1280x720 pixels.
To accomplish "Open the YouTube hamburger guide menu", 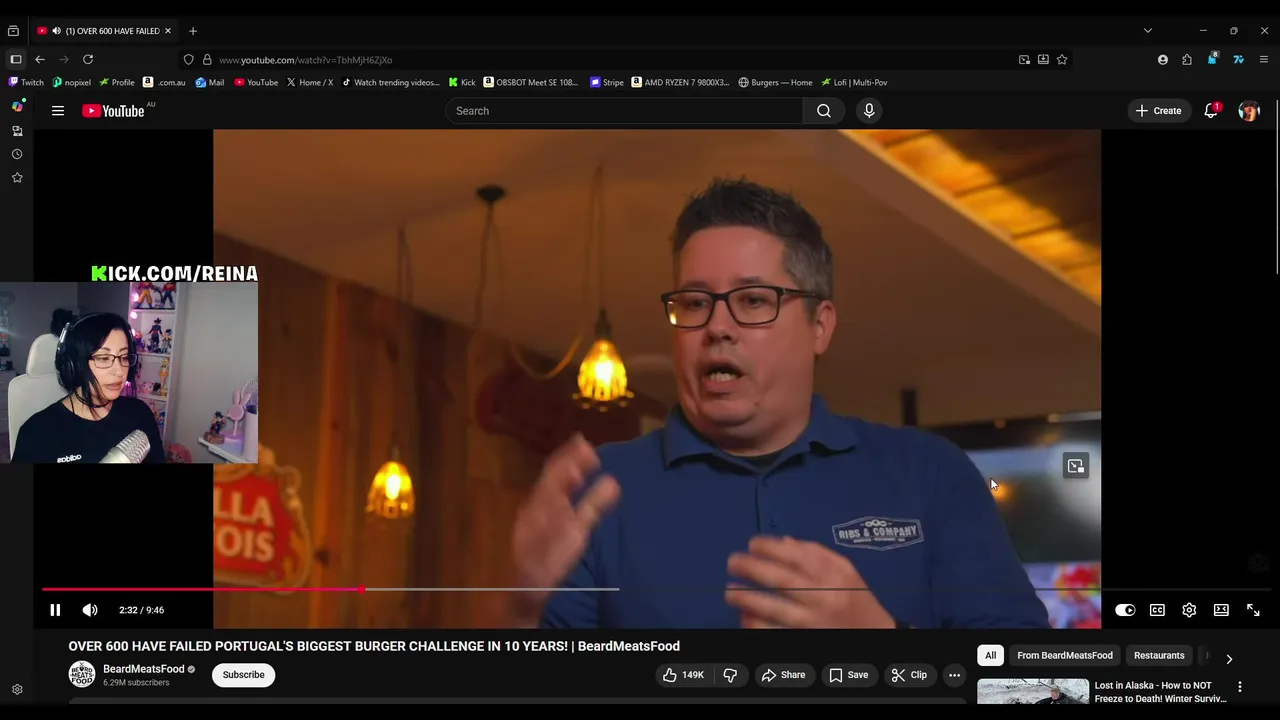I will click(x=58, y=111).
